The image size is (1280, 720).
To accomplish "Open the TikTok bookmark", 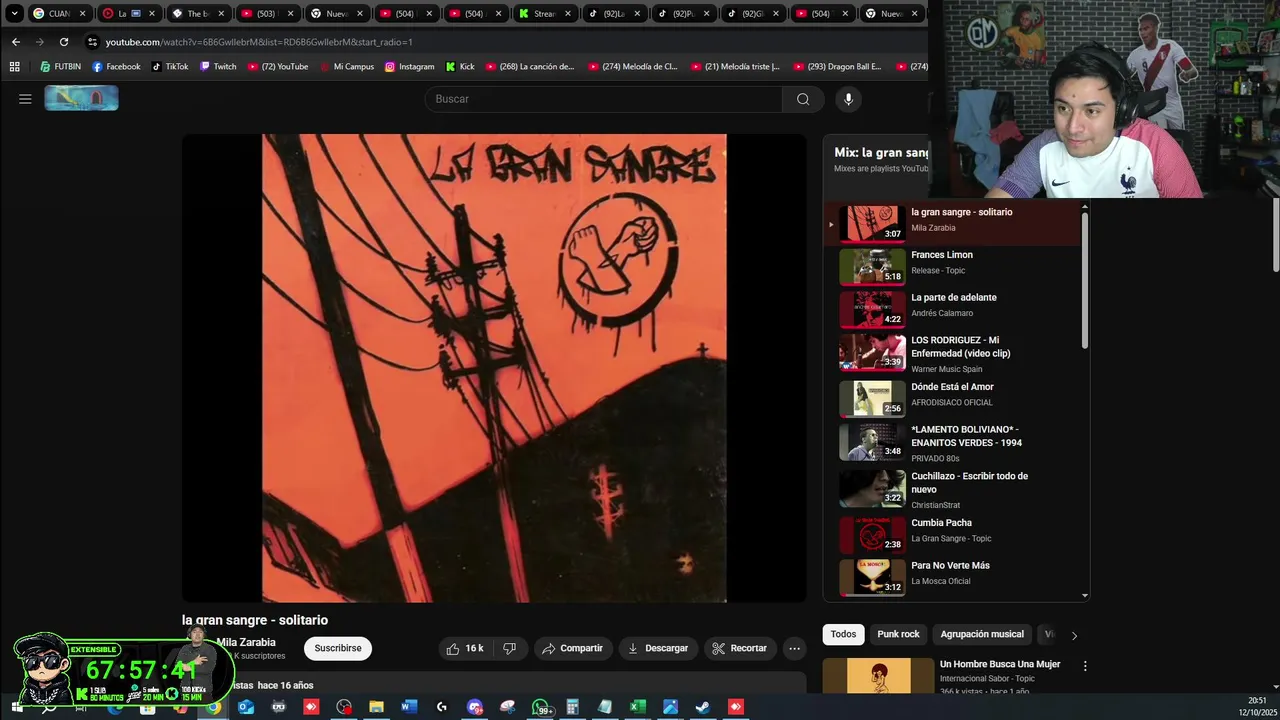I will 170,67.
